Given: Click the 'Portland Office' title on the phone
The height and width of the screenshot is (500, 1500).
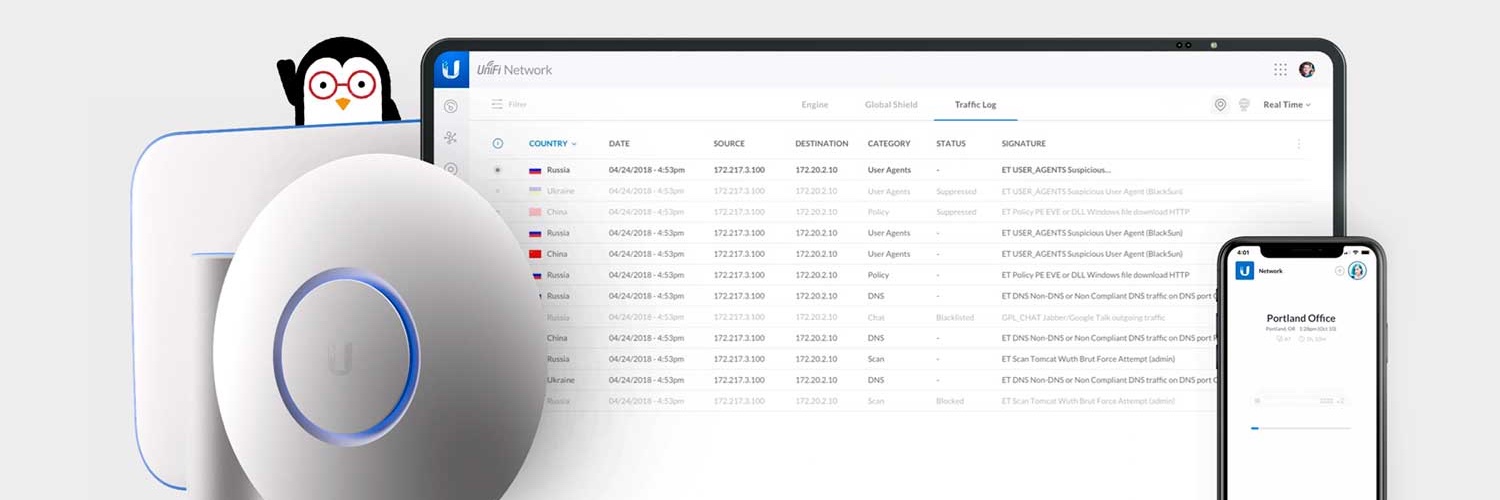Looking at the screenshot, I should [1300, 319].
